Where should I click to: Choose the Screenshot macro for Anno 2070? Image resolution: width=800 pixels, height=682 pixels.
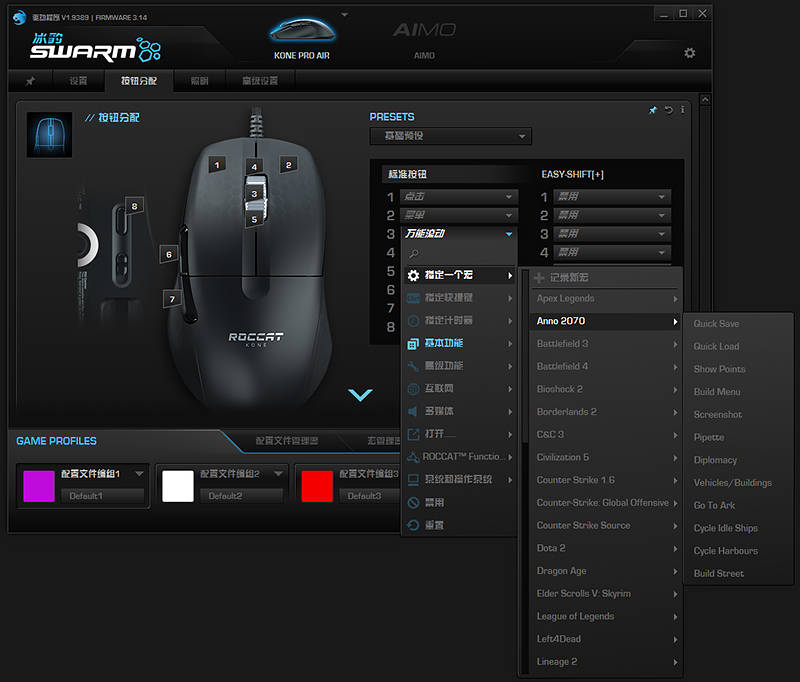[x=738, y=415]
